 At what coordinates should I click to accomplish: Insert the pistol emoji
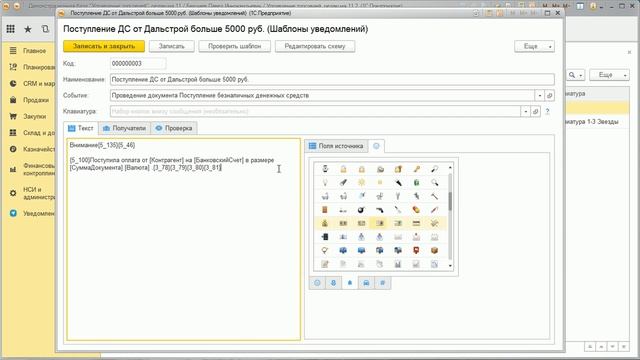click(x=380, y=210)
